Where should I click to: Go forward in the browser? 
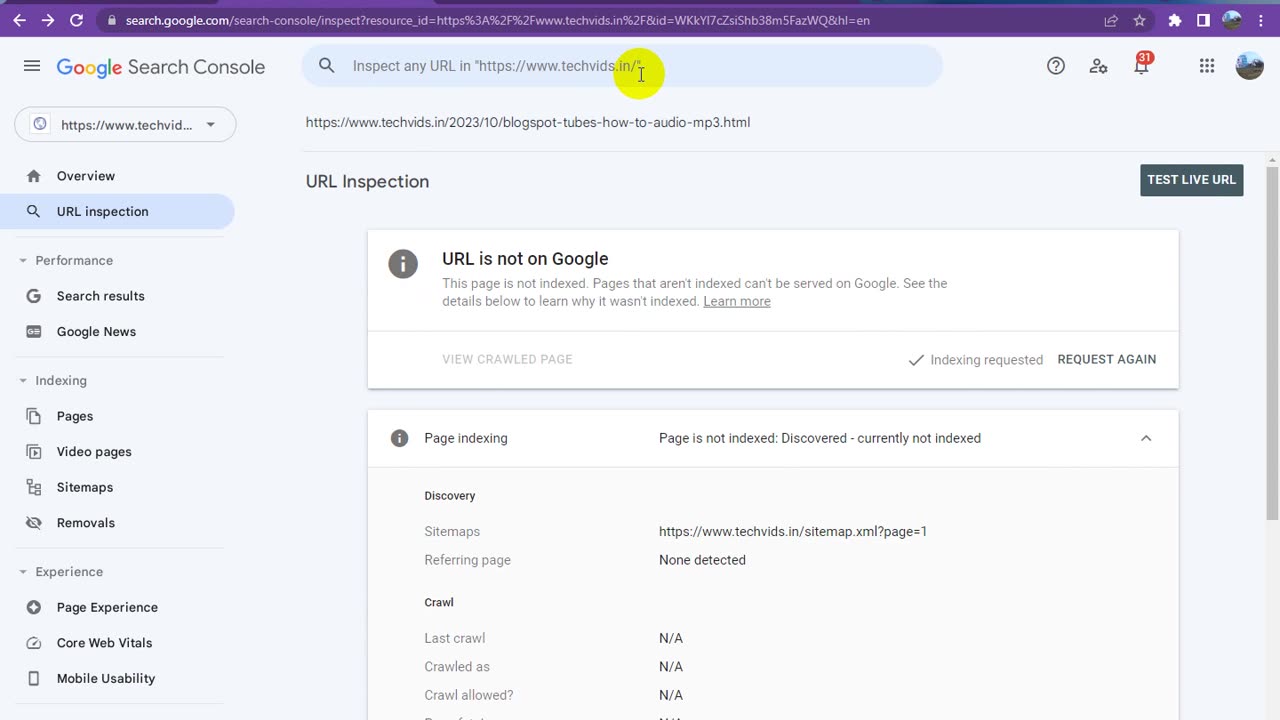click(48, 20)
